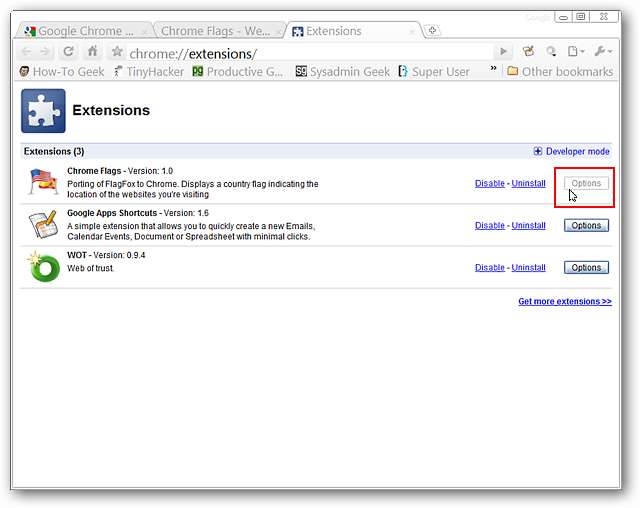The image size is (640, 508).
Task: Click the browser forward arrow
Action: 46,52
